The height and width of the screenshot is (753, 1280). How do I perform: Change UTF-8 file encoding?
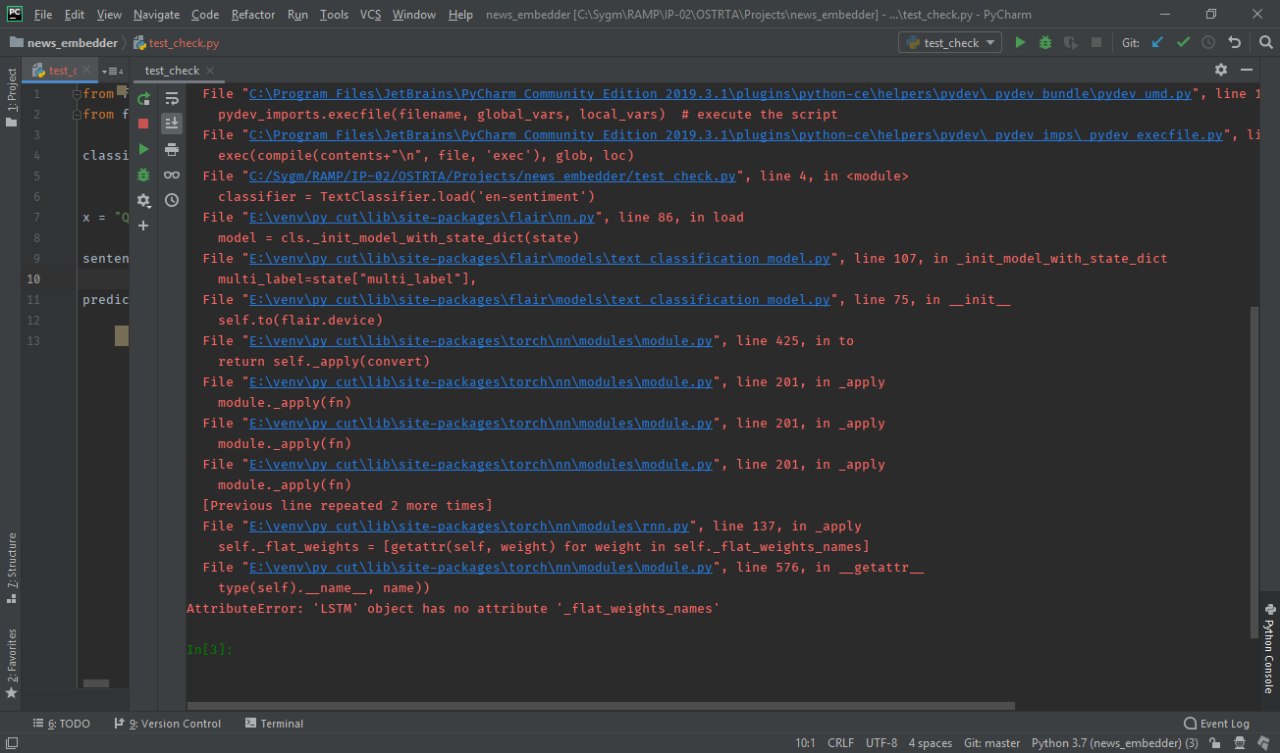click(x=882, y=743)
